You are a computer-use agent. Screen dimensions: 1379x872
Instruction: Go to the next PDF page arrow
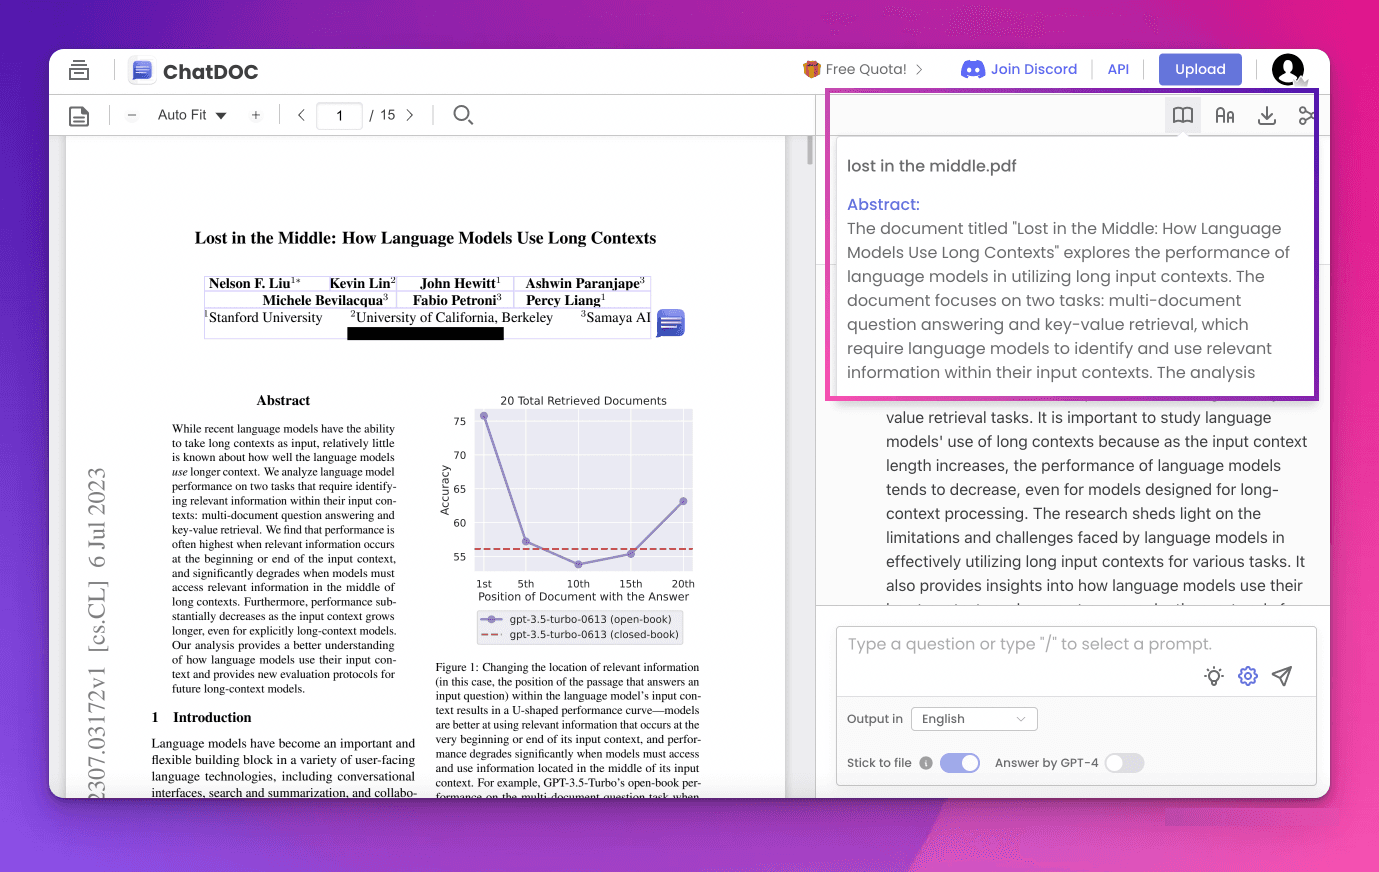410,115
